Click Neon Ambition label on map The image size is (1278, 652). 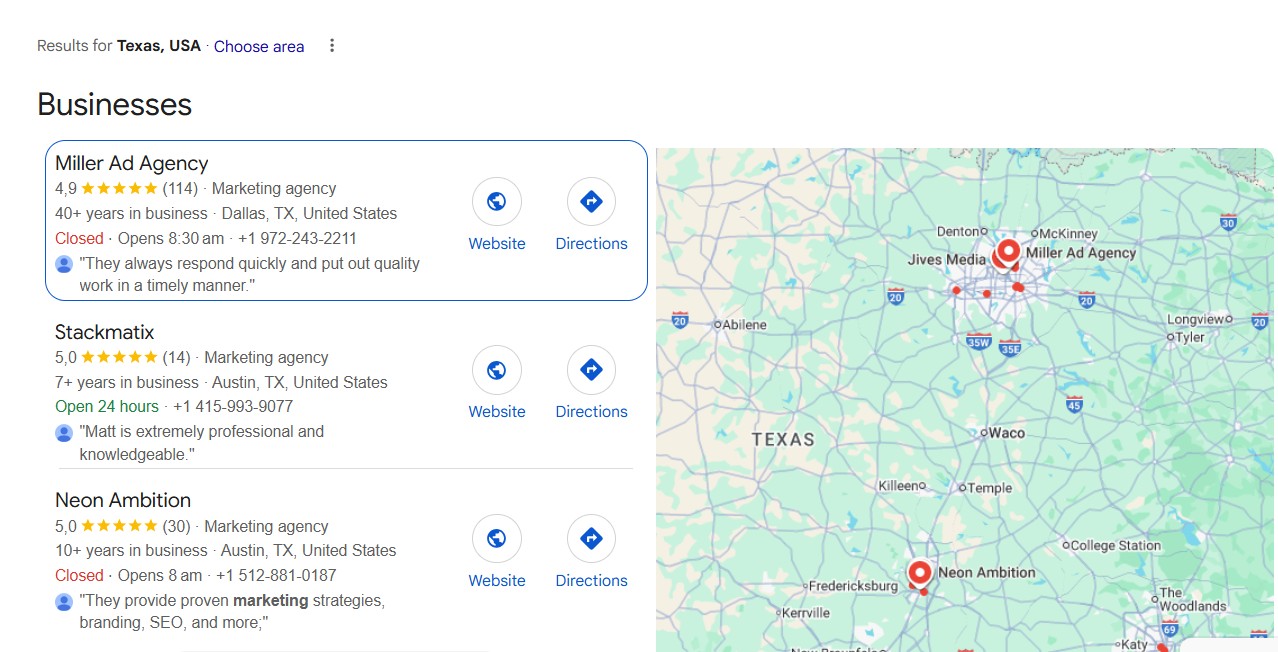[x=987, y=573]
